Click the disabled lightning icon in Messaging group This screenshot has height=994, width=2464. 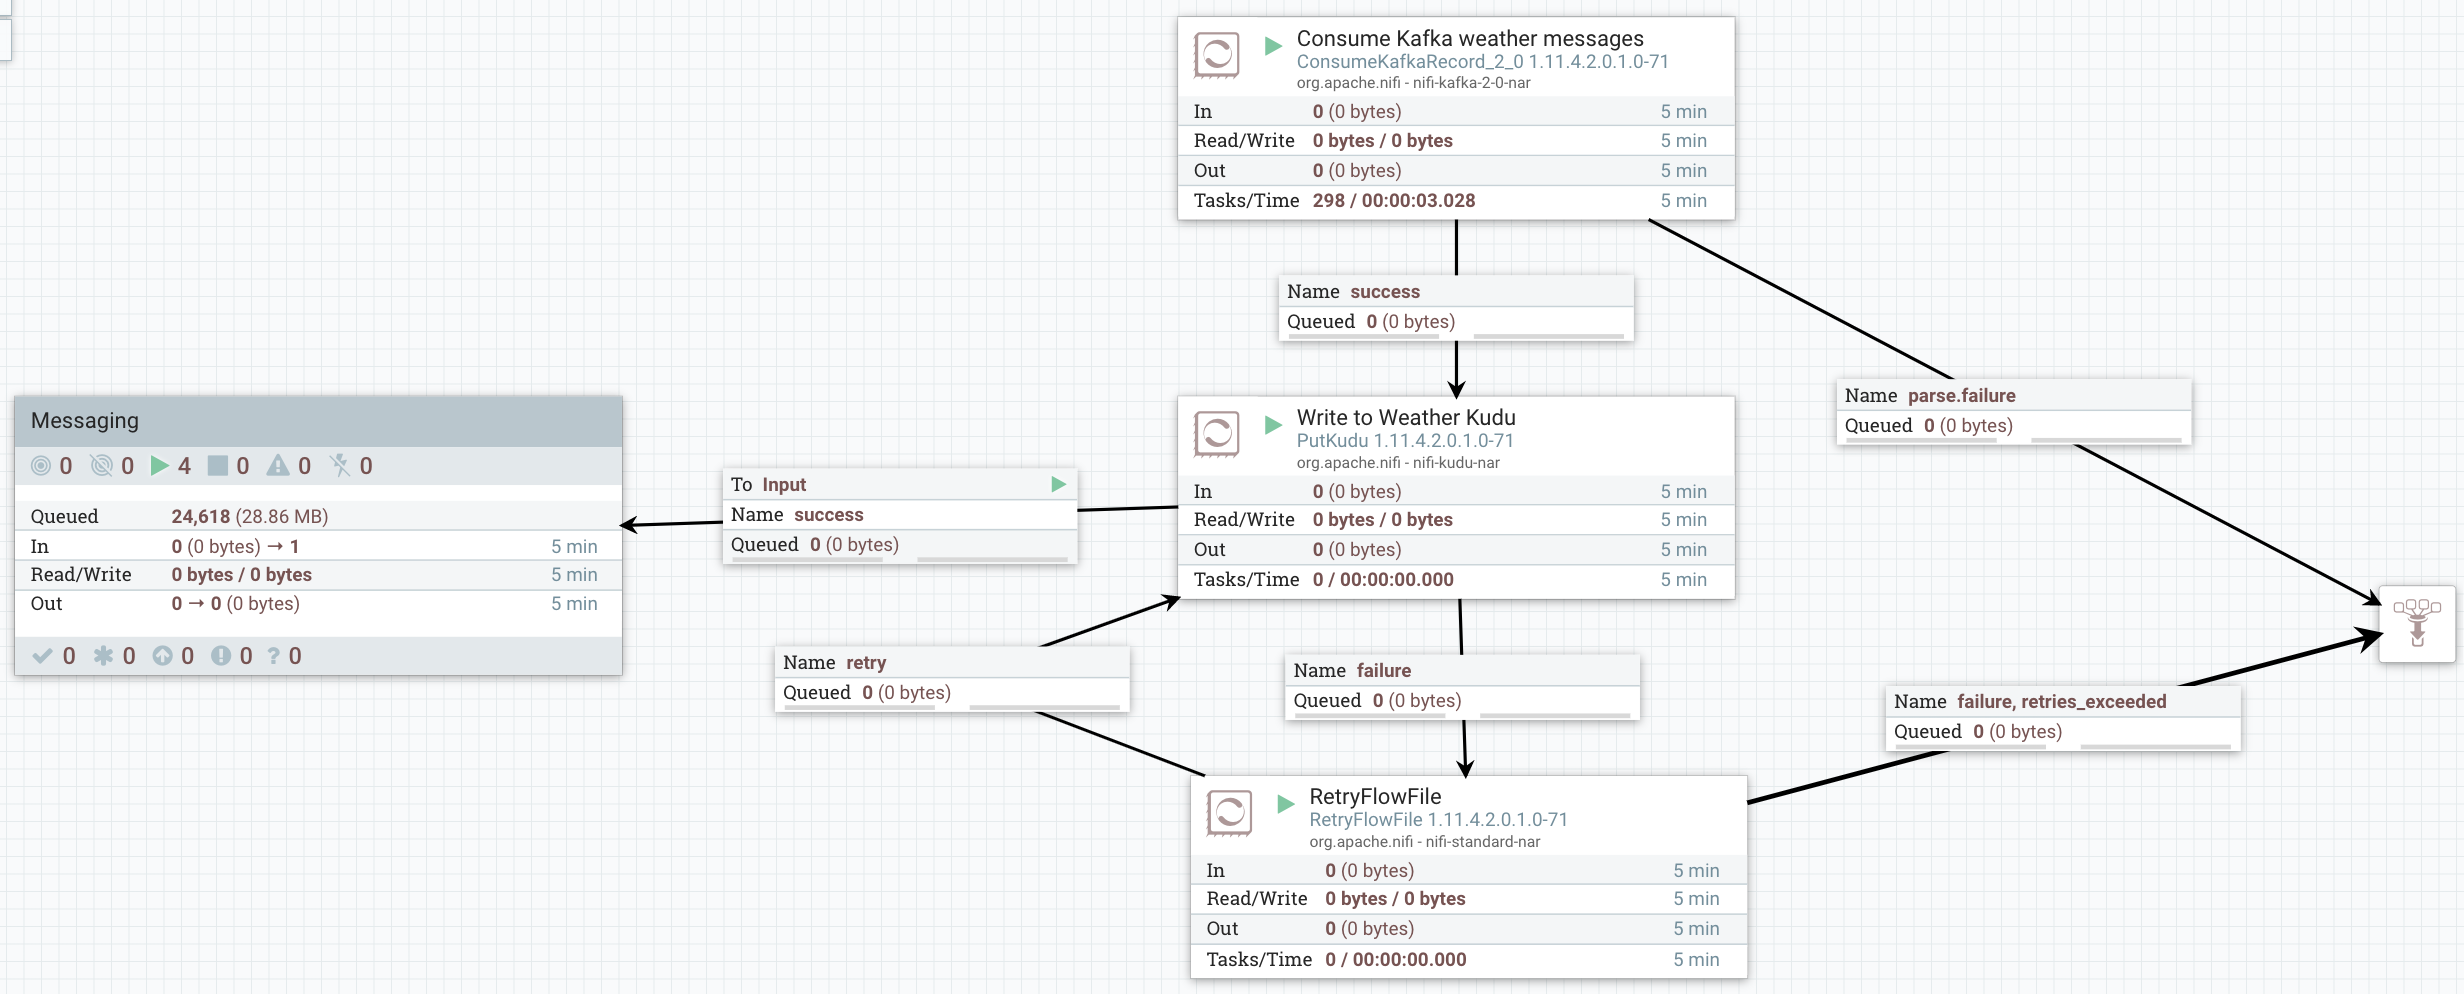point(340,465)
